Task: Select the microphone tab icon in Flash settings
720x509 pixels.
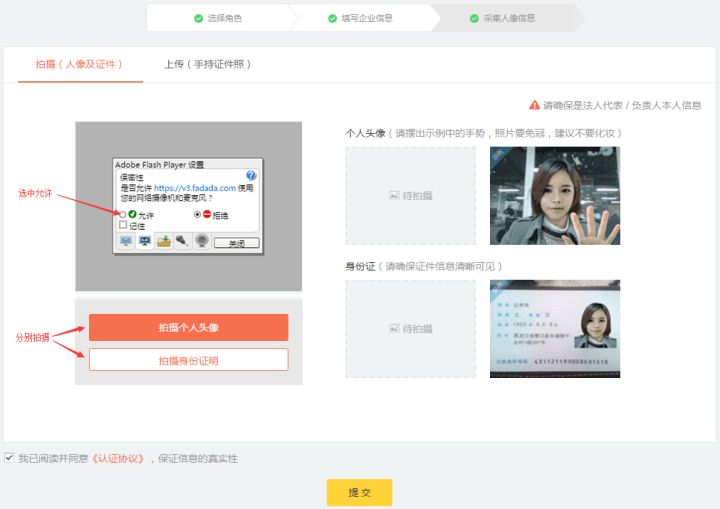Action: point(182,241)
